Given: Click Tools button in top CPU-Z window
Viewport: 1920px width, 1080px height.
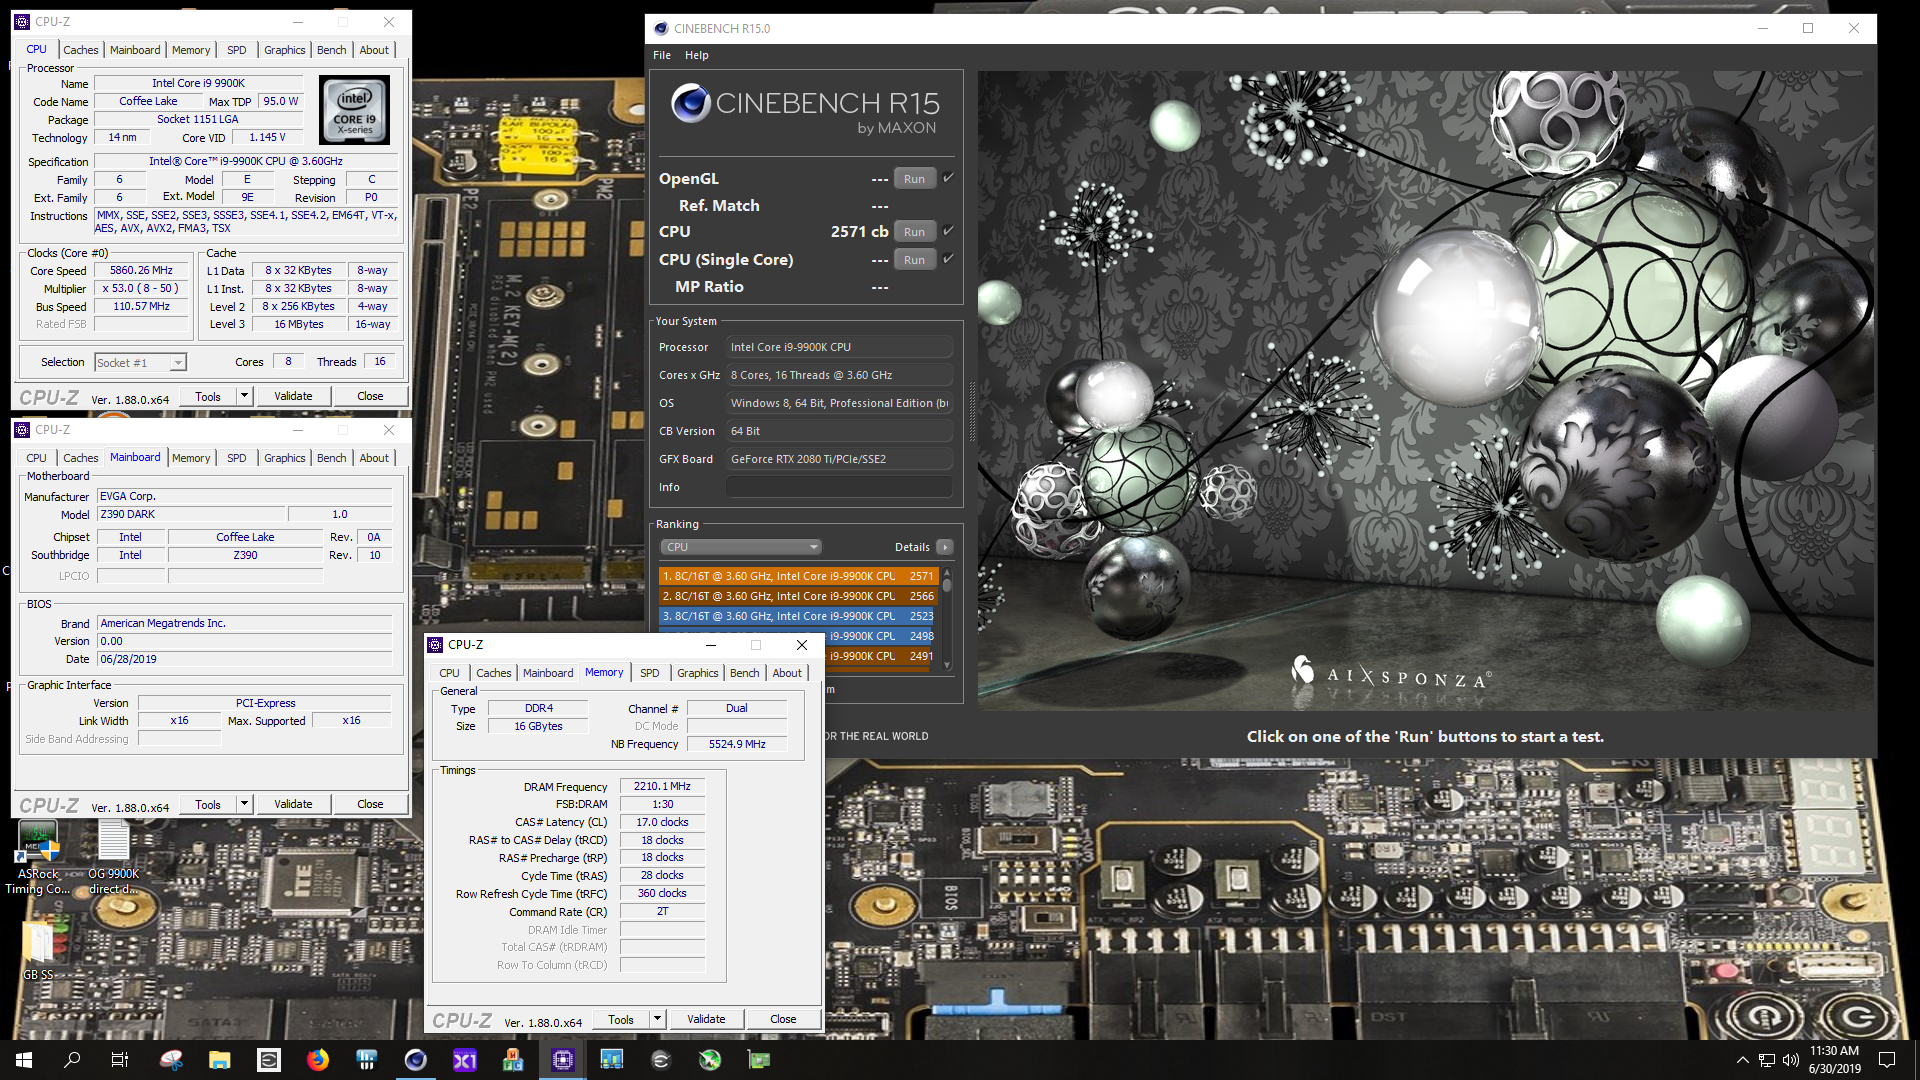Looking at the screenshot, I should tap(208, 396).
